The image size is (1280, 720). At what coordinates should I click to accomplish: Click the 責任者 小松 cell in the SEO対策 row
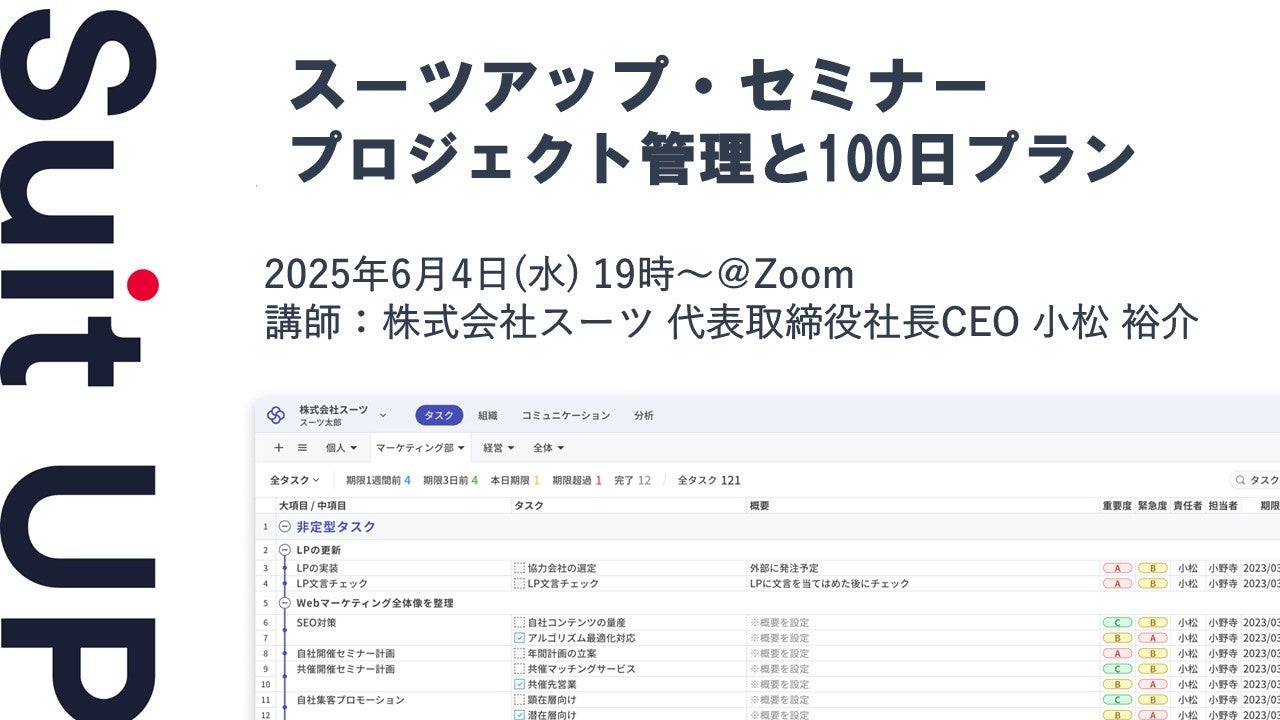(x=1188, y=622)
